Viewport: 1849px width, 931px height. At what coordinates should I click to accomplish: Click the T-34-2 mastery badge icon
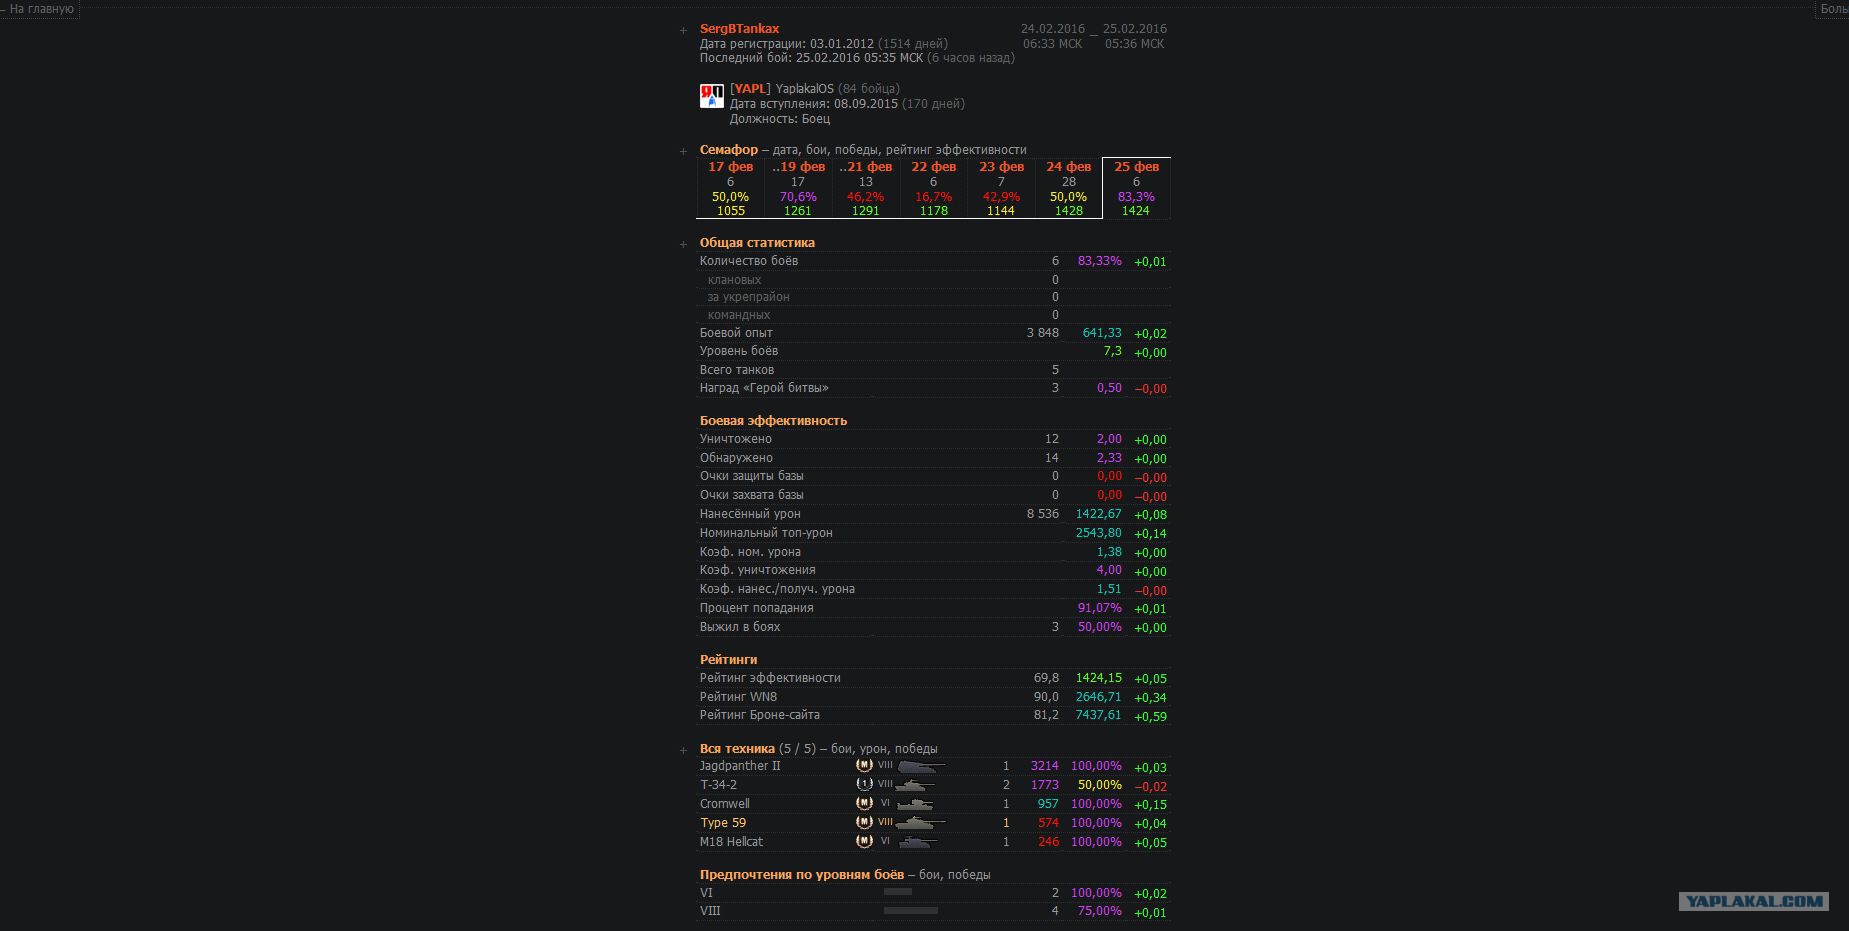pos(865,784)
